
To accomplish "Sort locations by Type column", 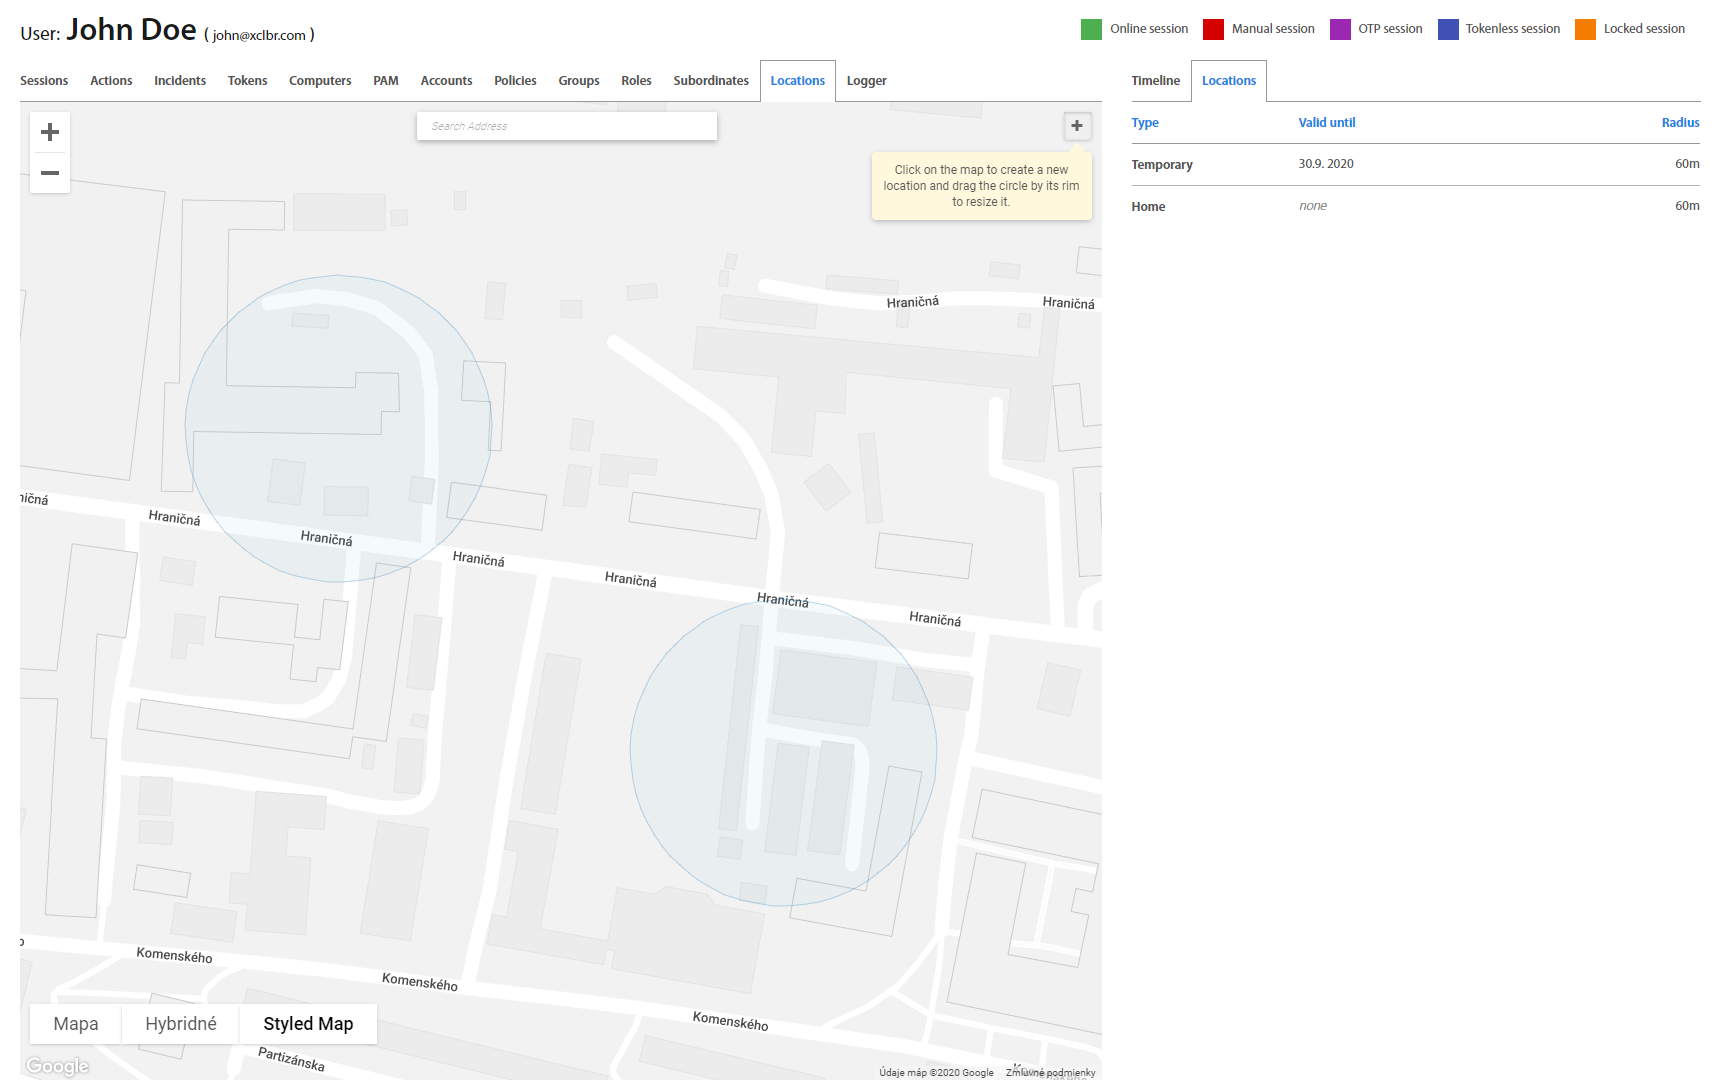I will coord(1145,123).
